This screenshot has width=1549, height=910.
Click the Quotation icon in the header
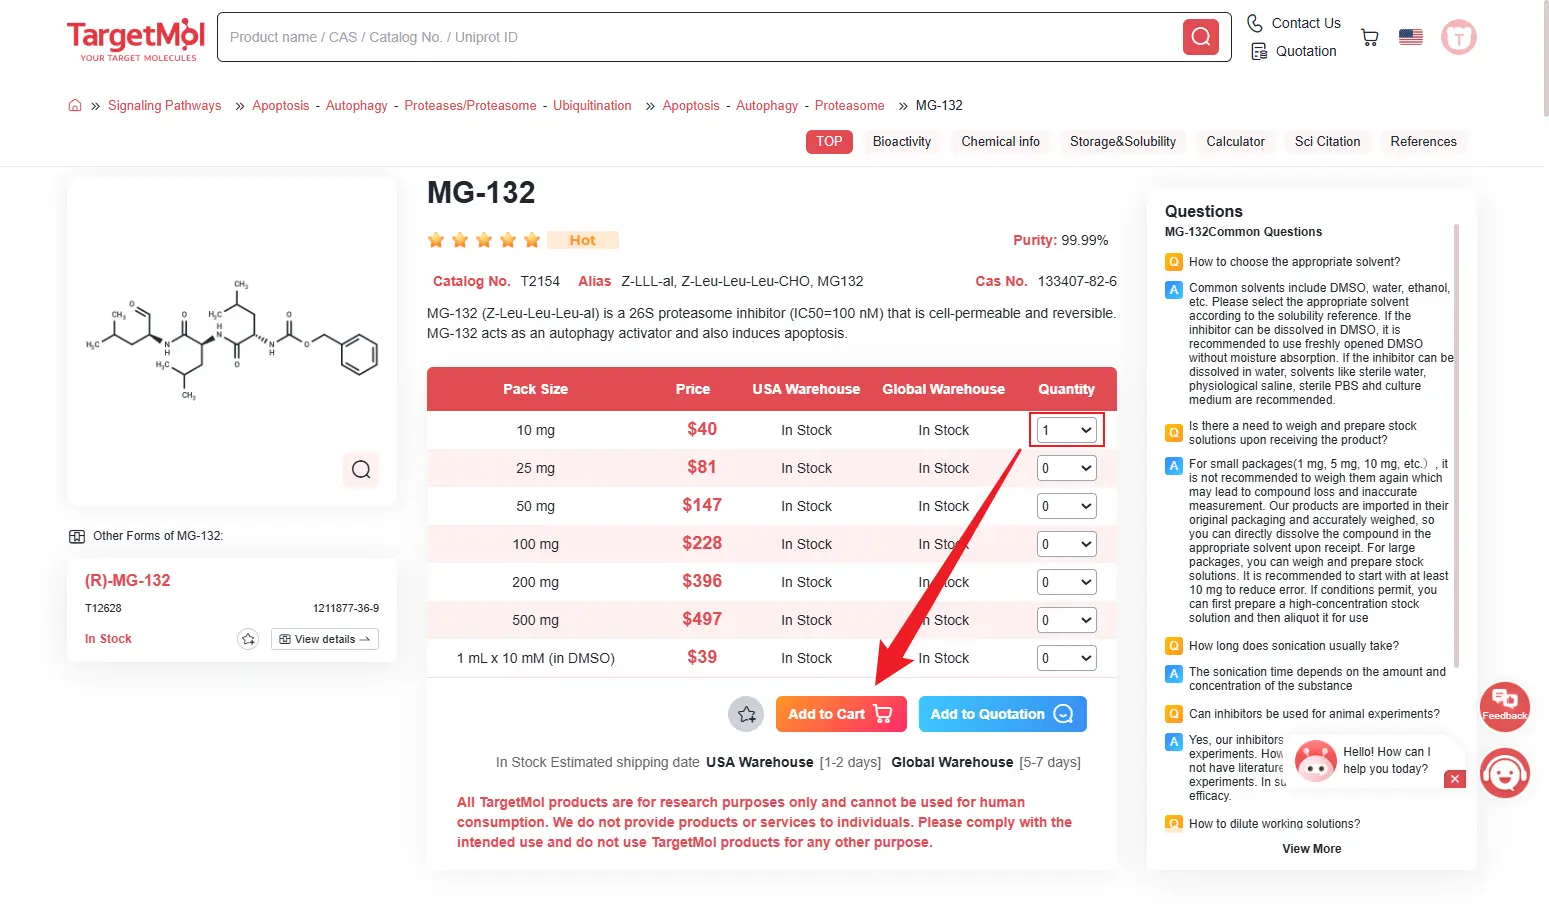coord(1258,50)
